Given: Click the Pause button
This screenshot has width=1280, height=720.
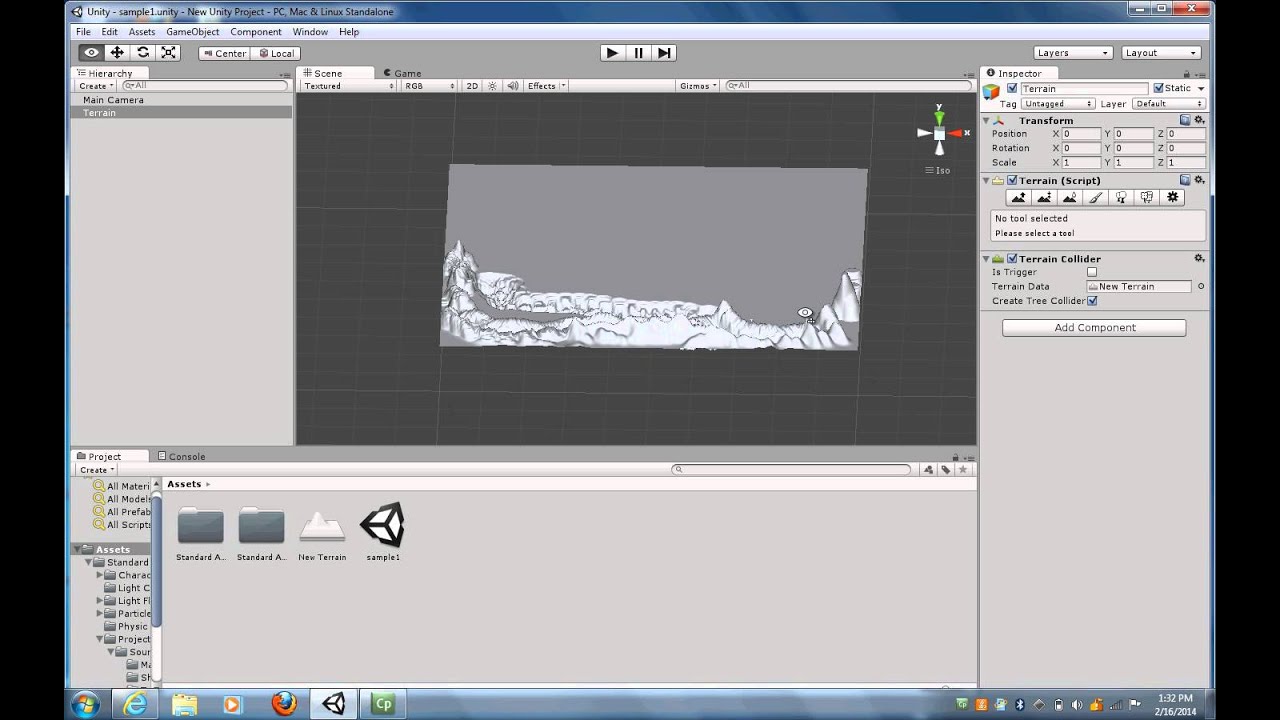Looking at the screenshot, I should (x=638, y=53).
